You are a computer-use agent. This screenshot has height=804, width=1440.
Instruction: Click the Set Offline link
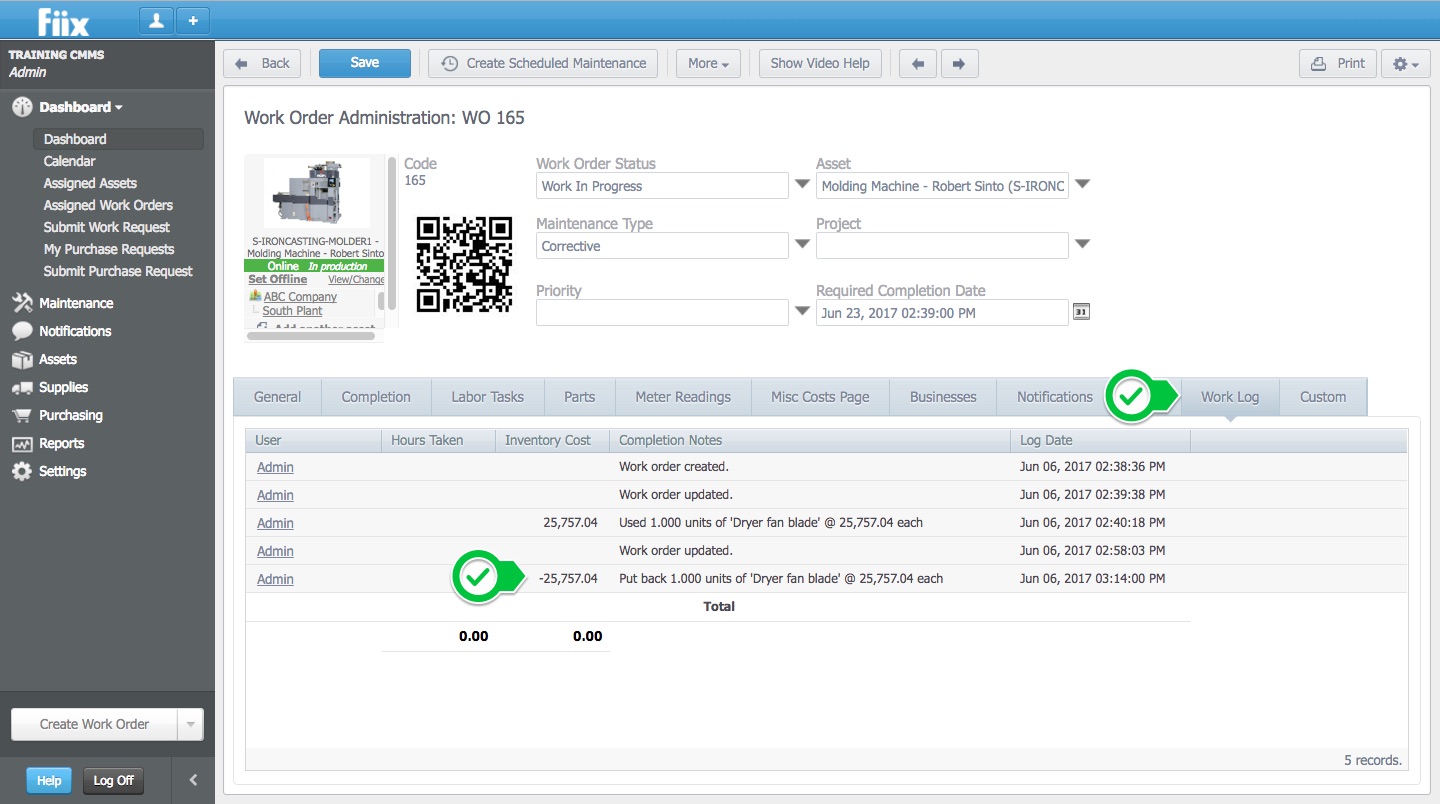point(278,279)
